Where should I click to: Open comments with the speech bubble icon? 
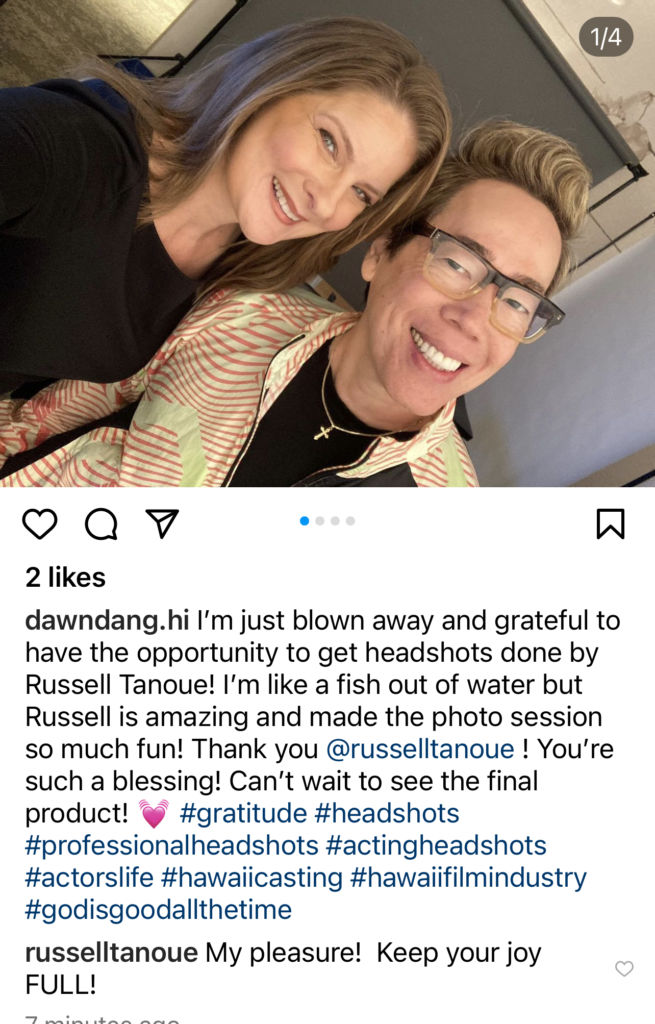tap(101, 524)
